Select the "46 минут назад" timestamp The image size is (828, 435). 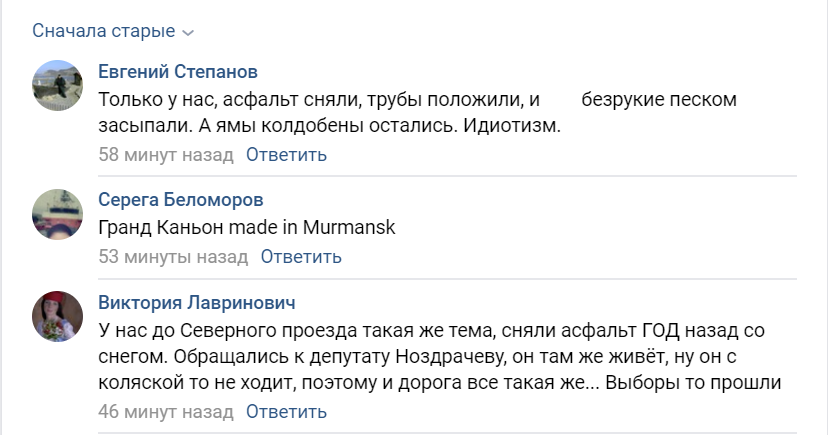tap(165, 411)
